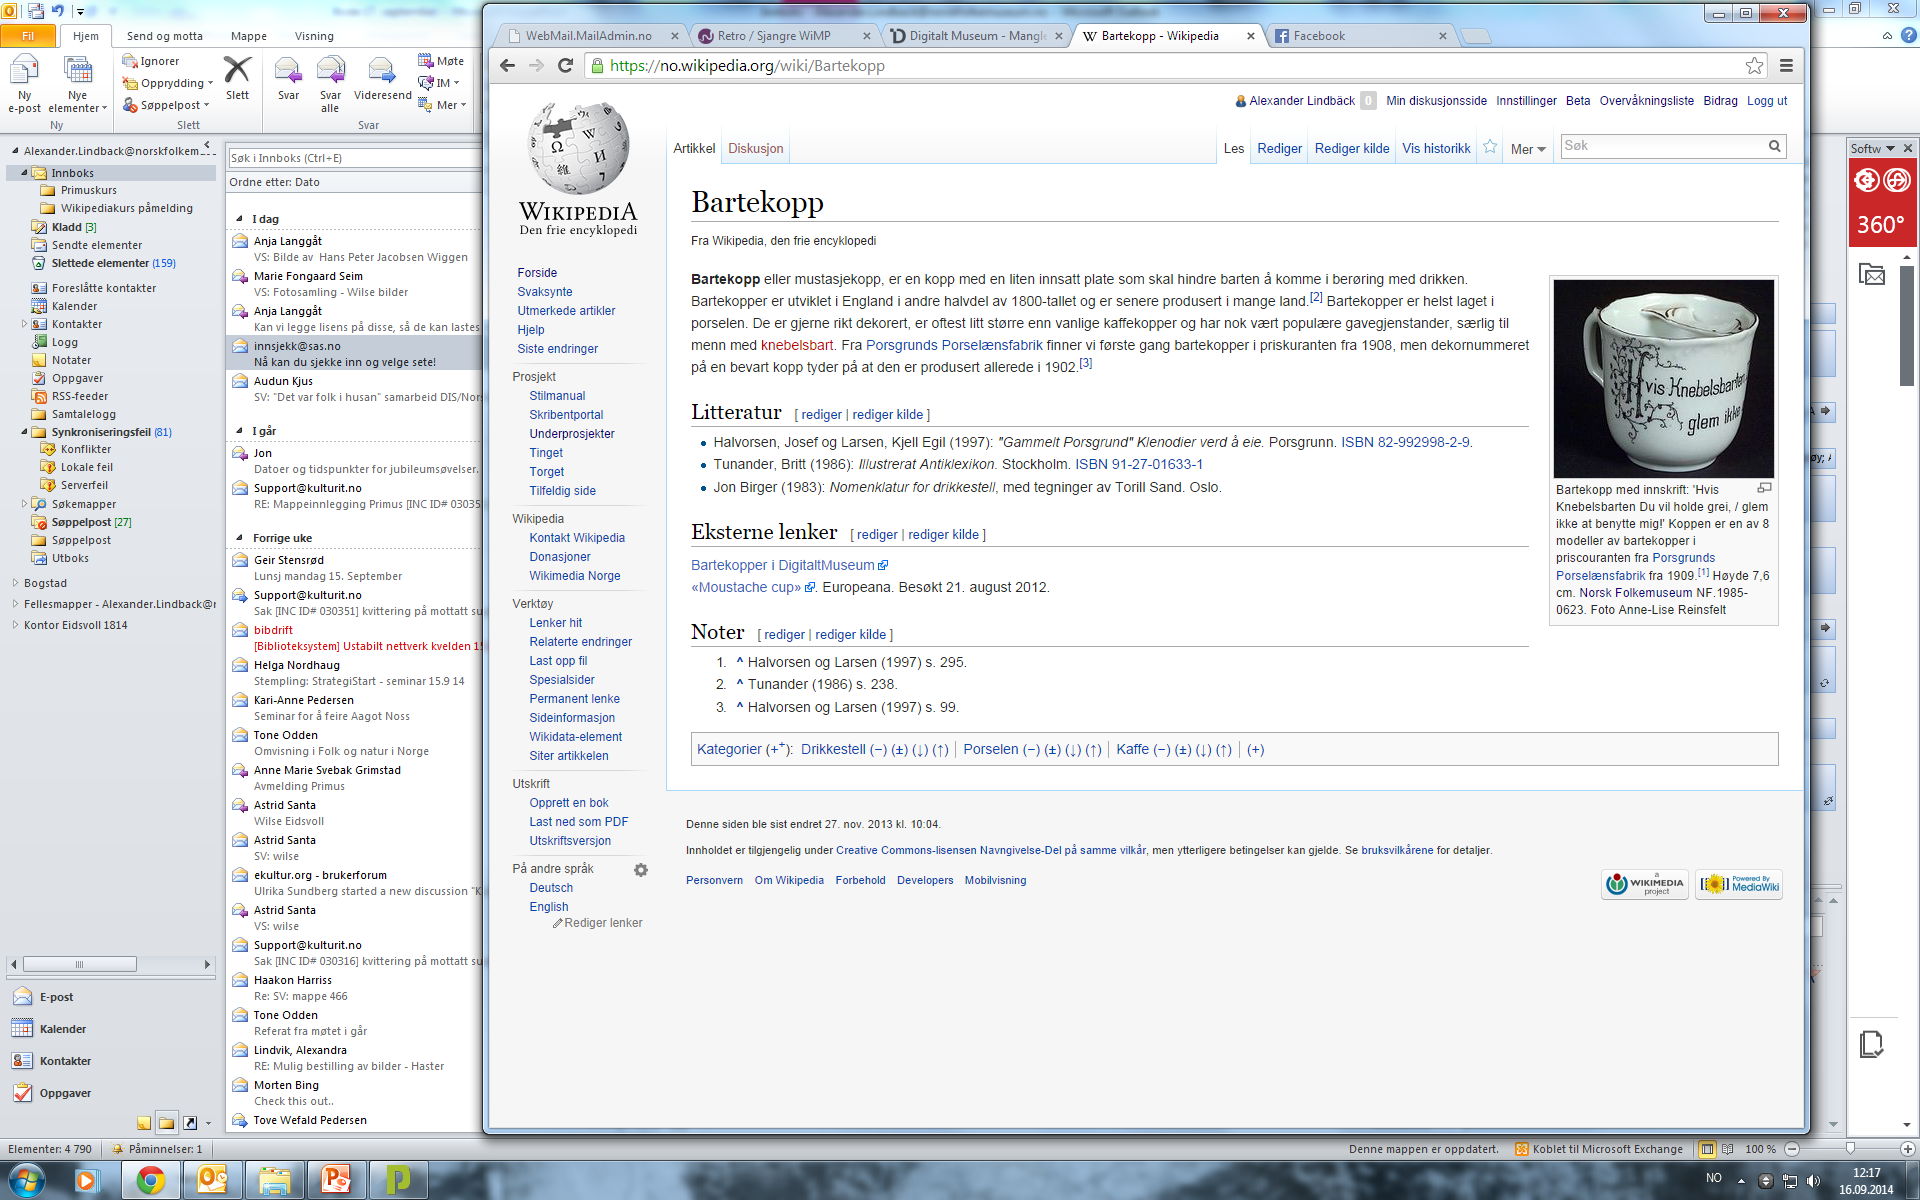Open Last ned som PDF link
This screenshot has height=1200, width=1920.
tap(579, 822)
